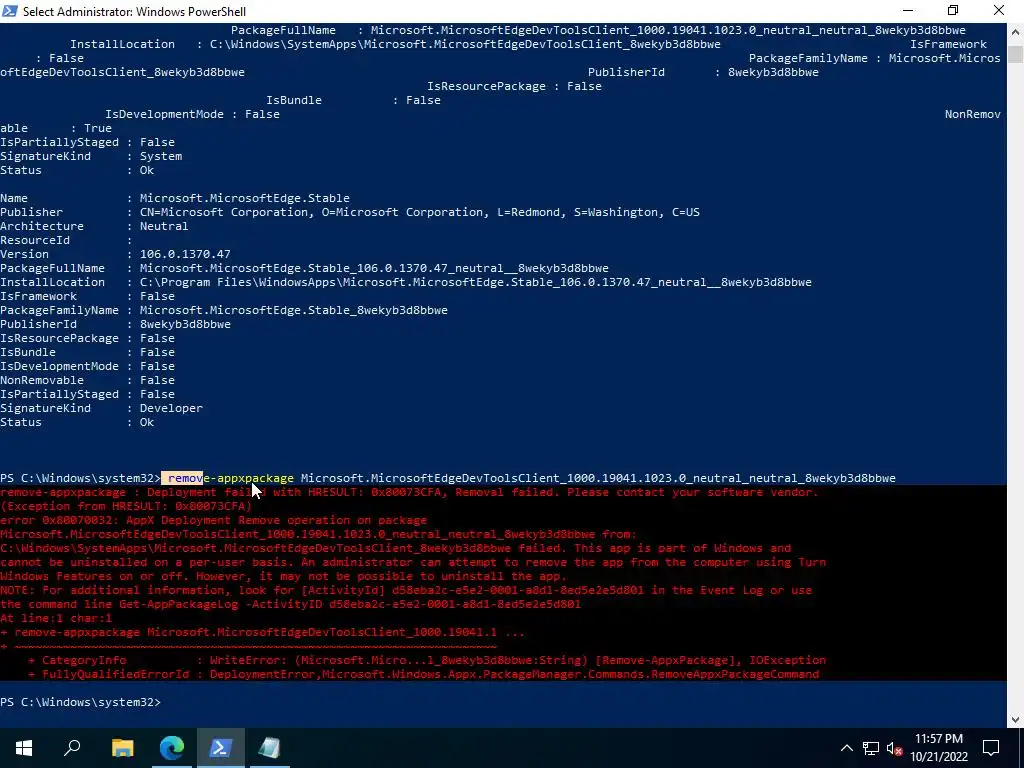Open the Windows Start menu

tap(24, 748)
